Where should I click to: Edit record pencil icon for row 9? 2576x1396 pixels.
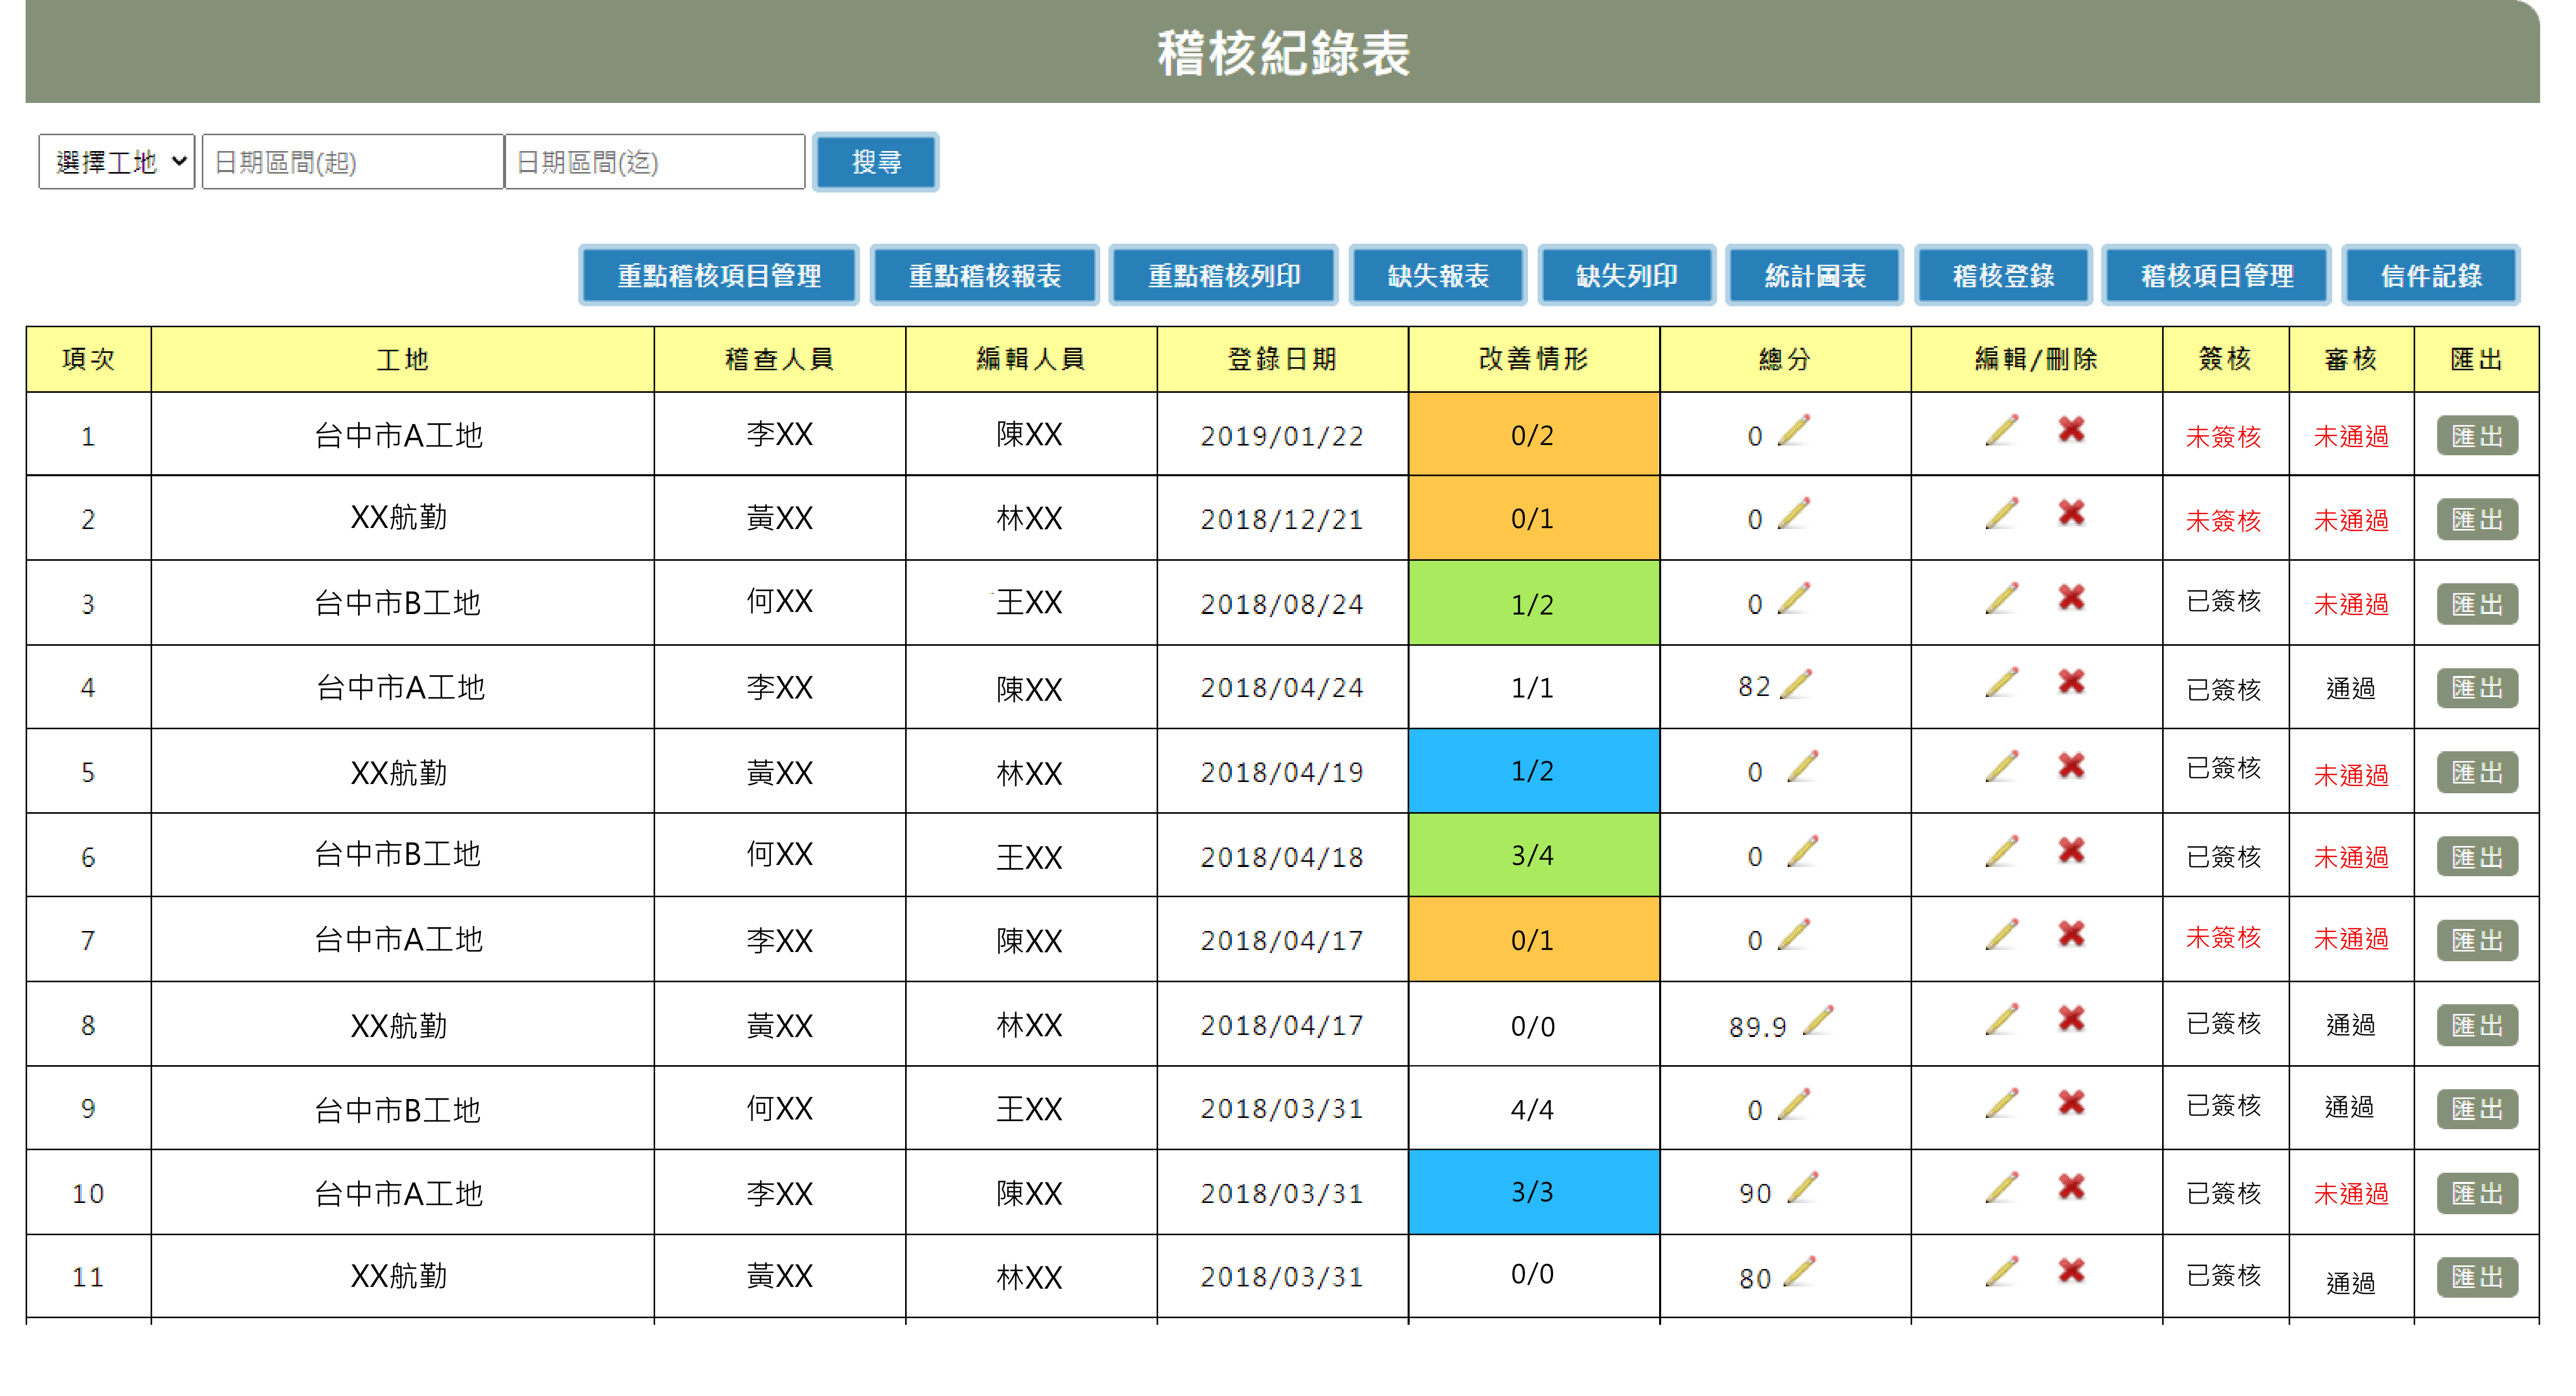pos(2002,1103)
